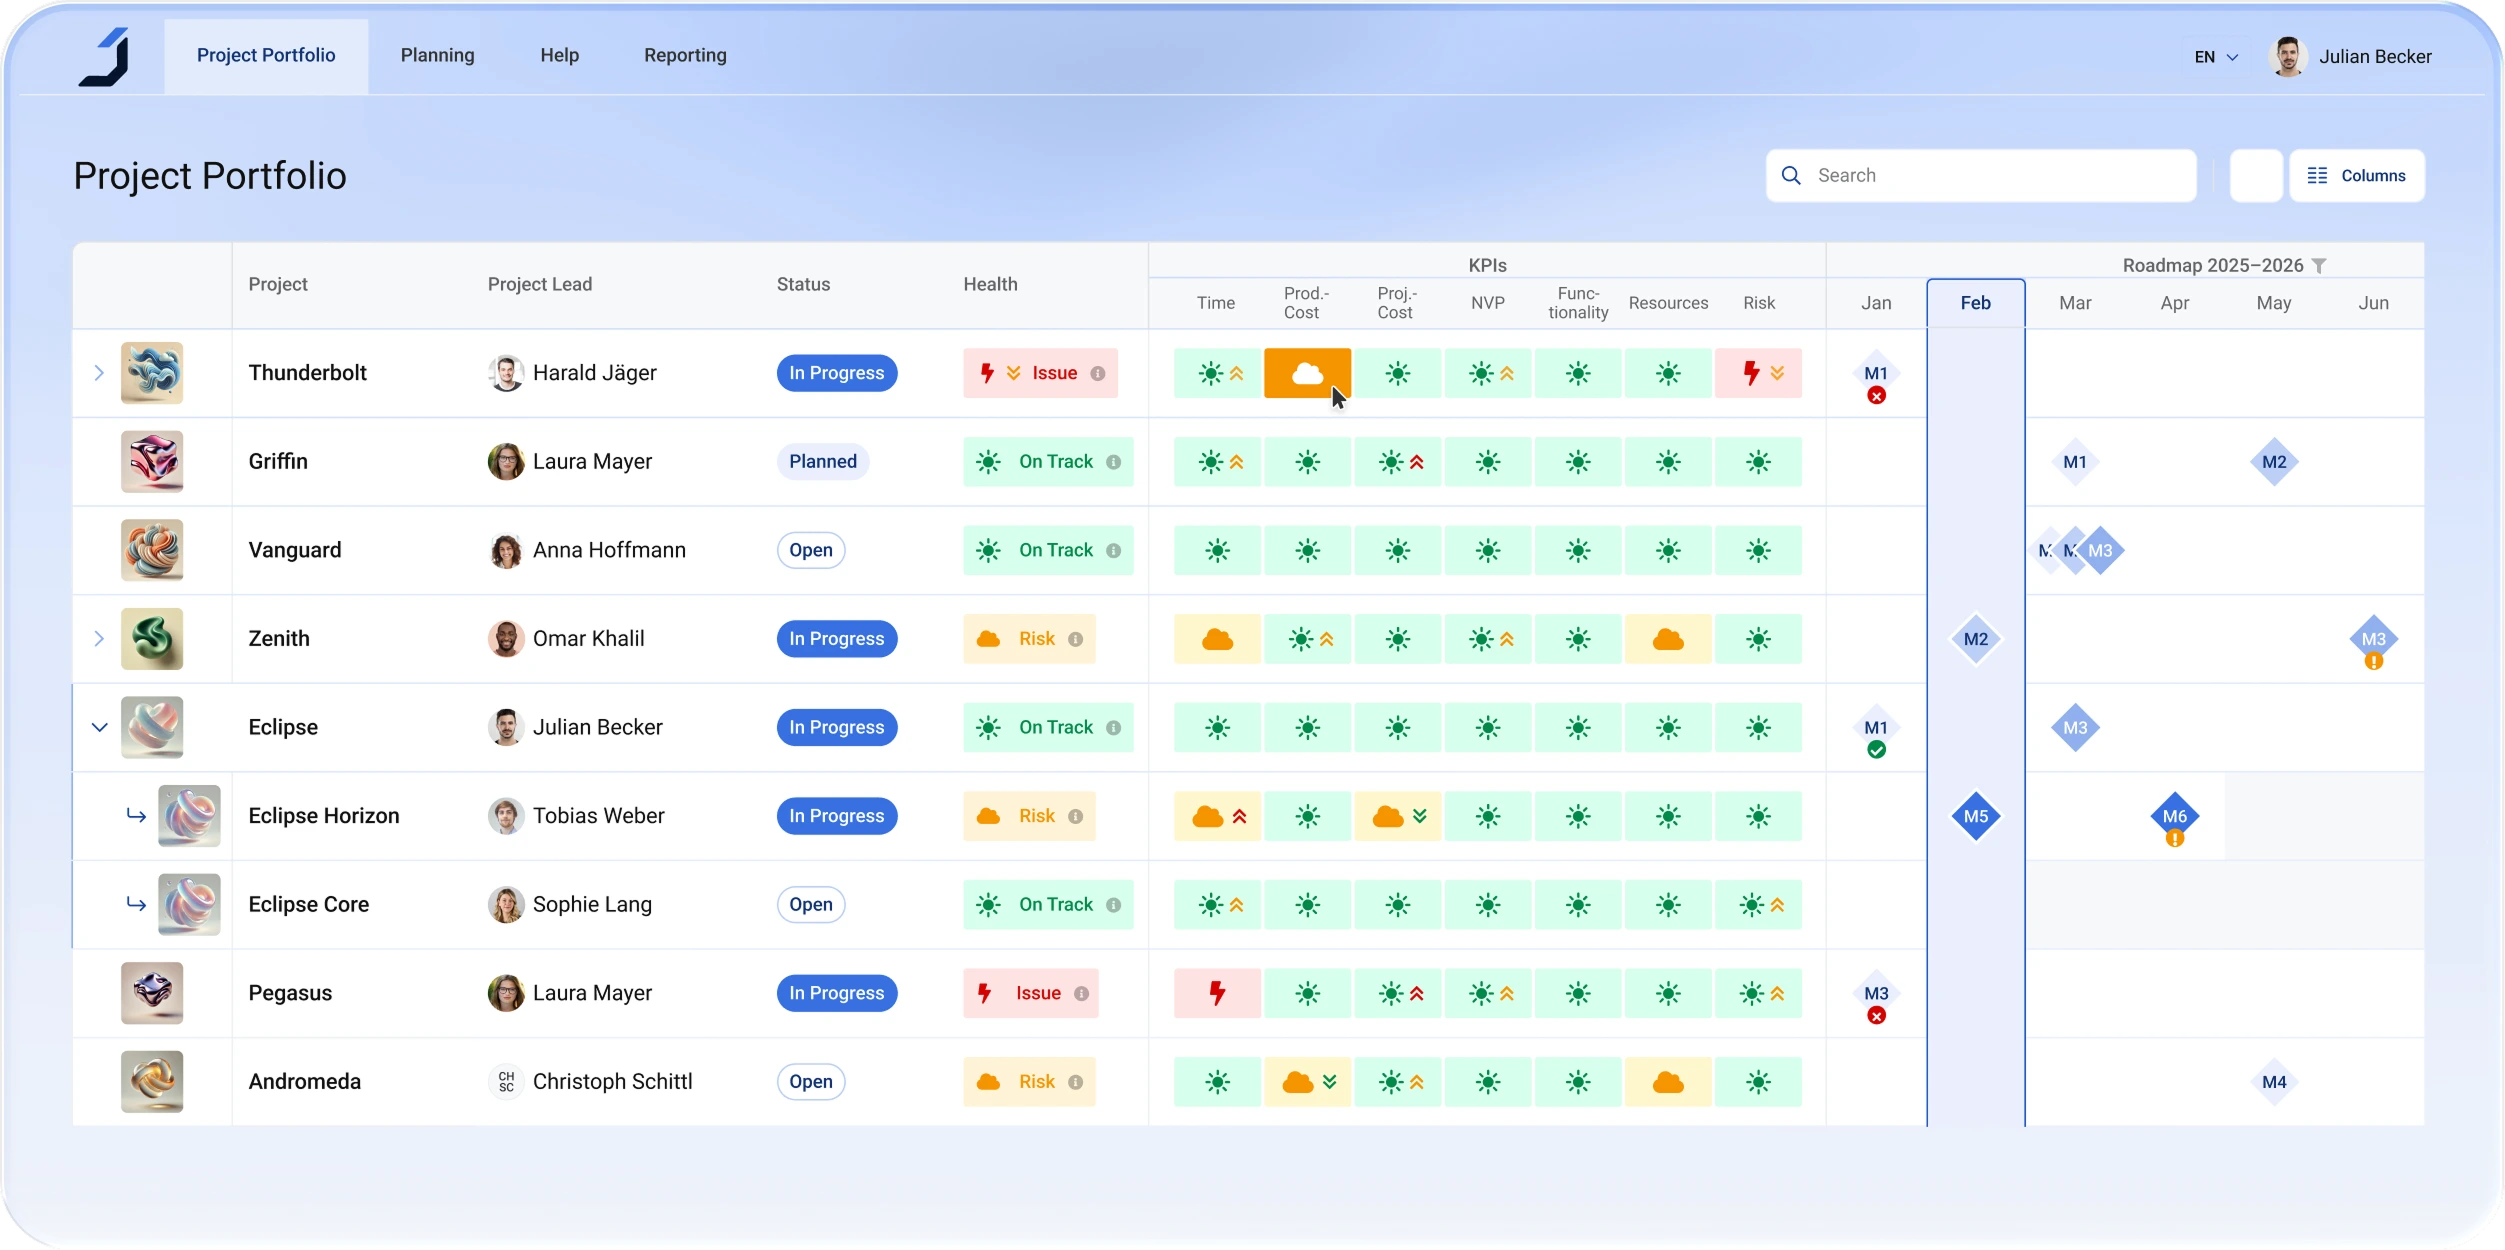2505x1250 pixels.
Task: Click Vanguard's Open status badge
Action: [x=811, y=551]
